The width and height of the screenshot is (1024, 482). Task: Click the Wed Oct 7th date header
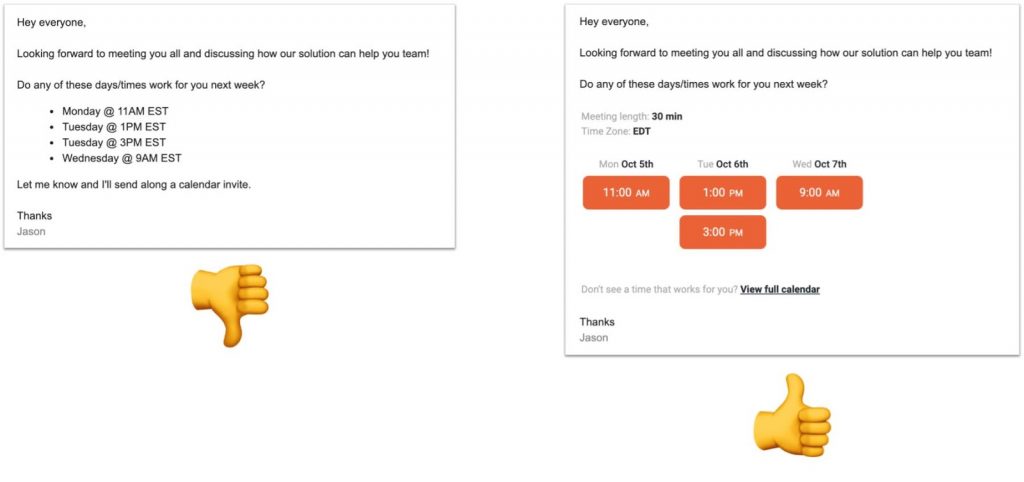[819, 164]
